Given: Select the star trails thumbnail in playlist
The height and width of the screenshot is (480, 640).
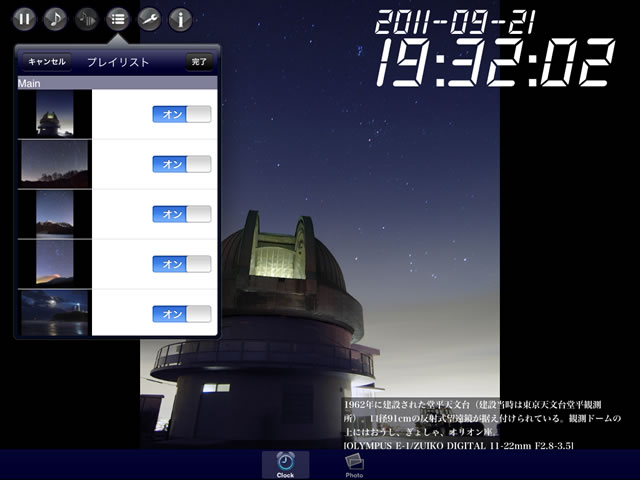Looking at the screenshot, I should 55,164.
